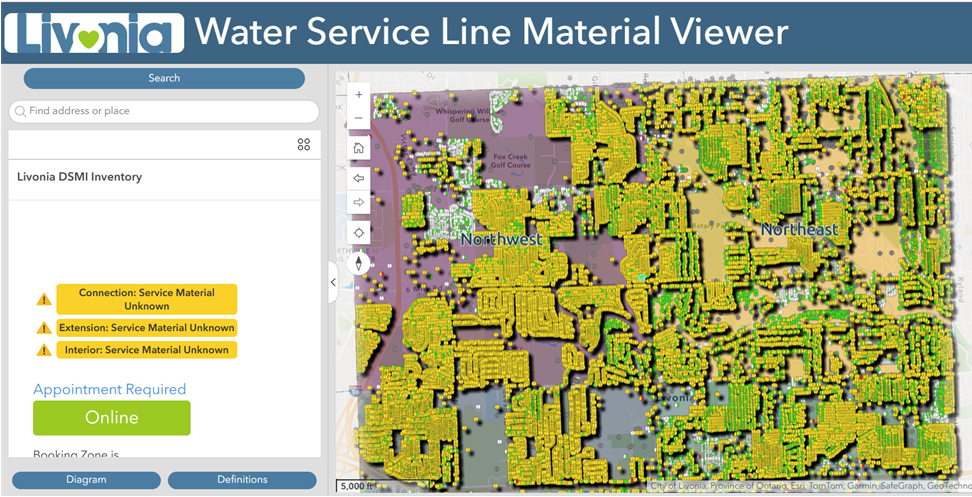
Task: Click the Northwest map label
Action: pyautogui.click(x=501, y=239)
